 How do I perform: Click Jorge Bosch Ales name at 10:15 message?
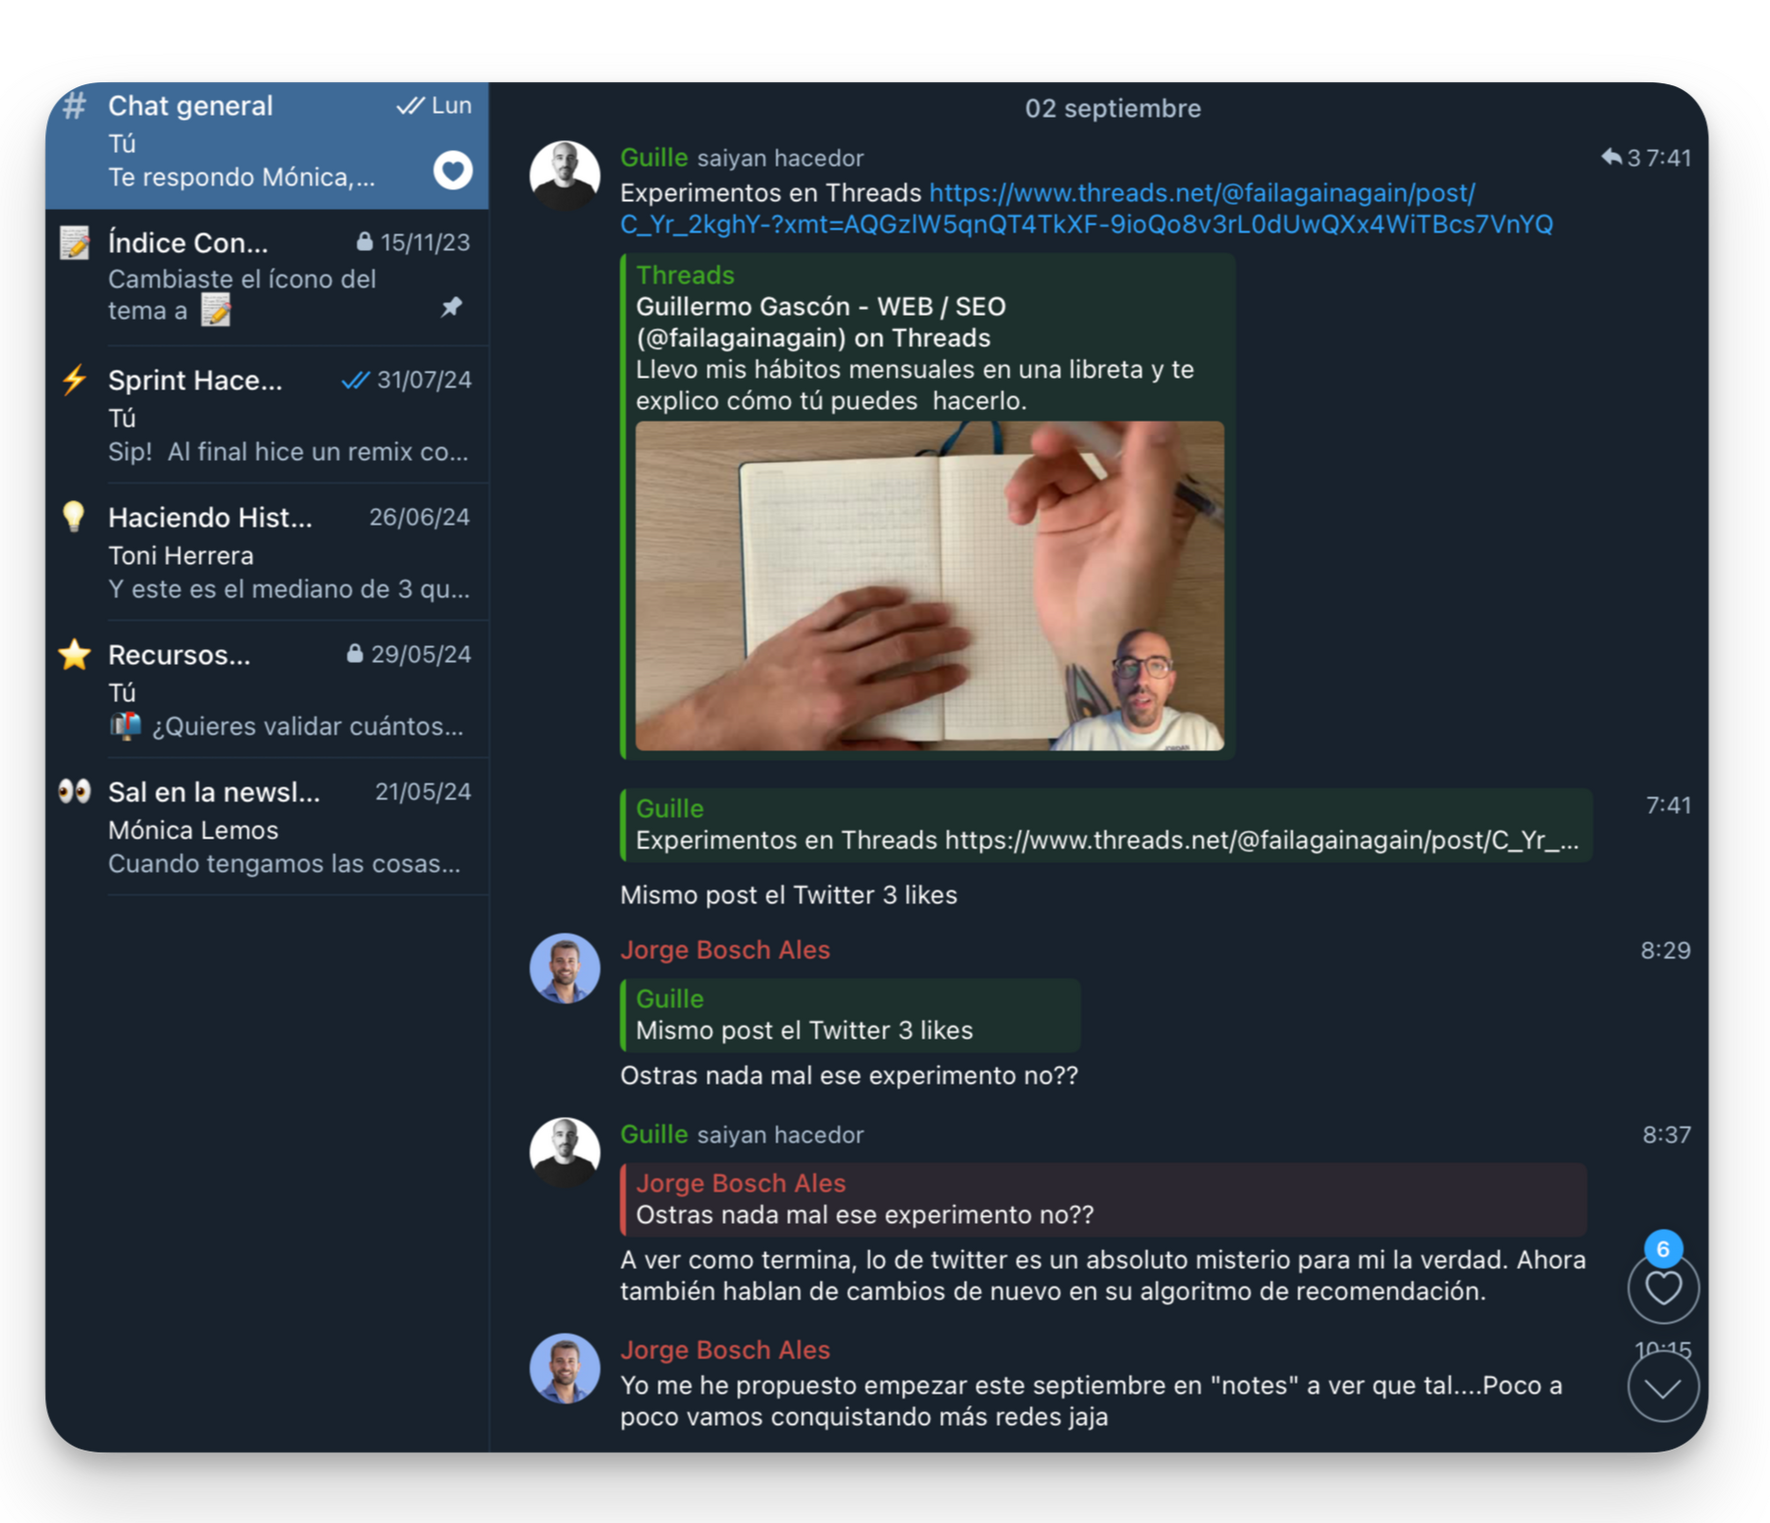point(725,1350)
